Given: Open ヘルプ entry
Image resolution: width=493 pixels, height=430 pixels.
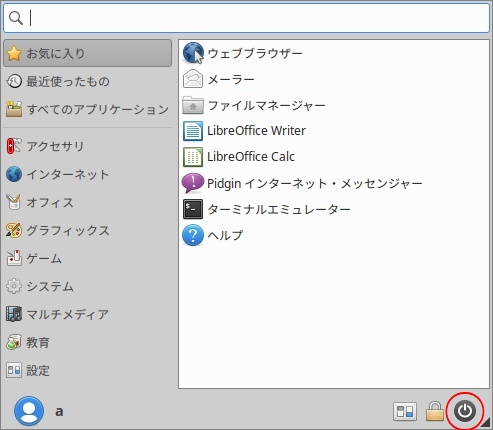Looking at the screenshot, I should [x=334, y=235].
